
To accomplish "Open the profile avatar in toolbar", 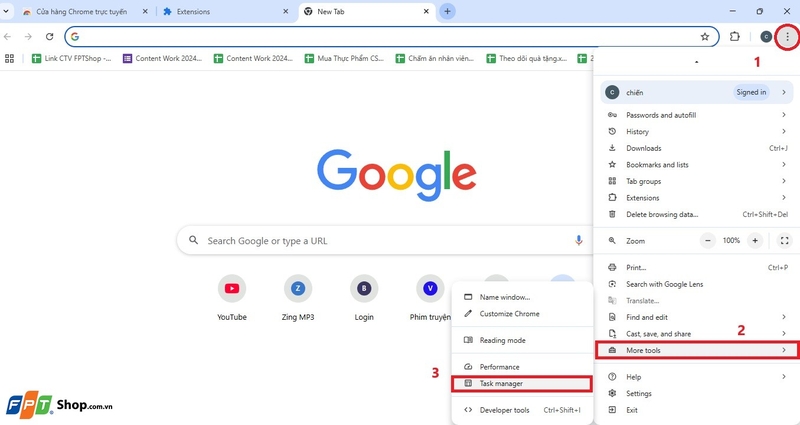I will pos(766,37).
